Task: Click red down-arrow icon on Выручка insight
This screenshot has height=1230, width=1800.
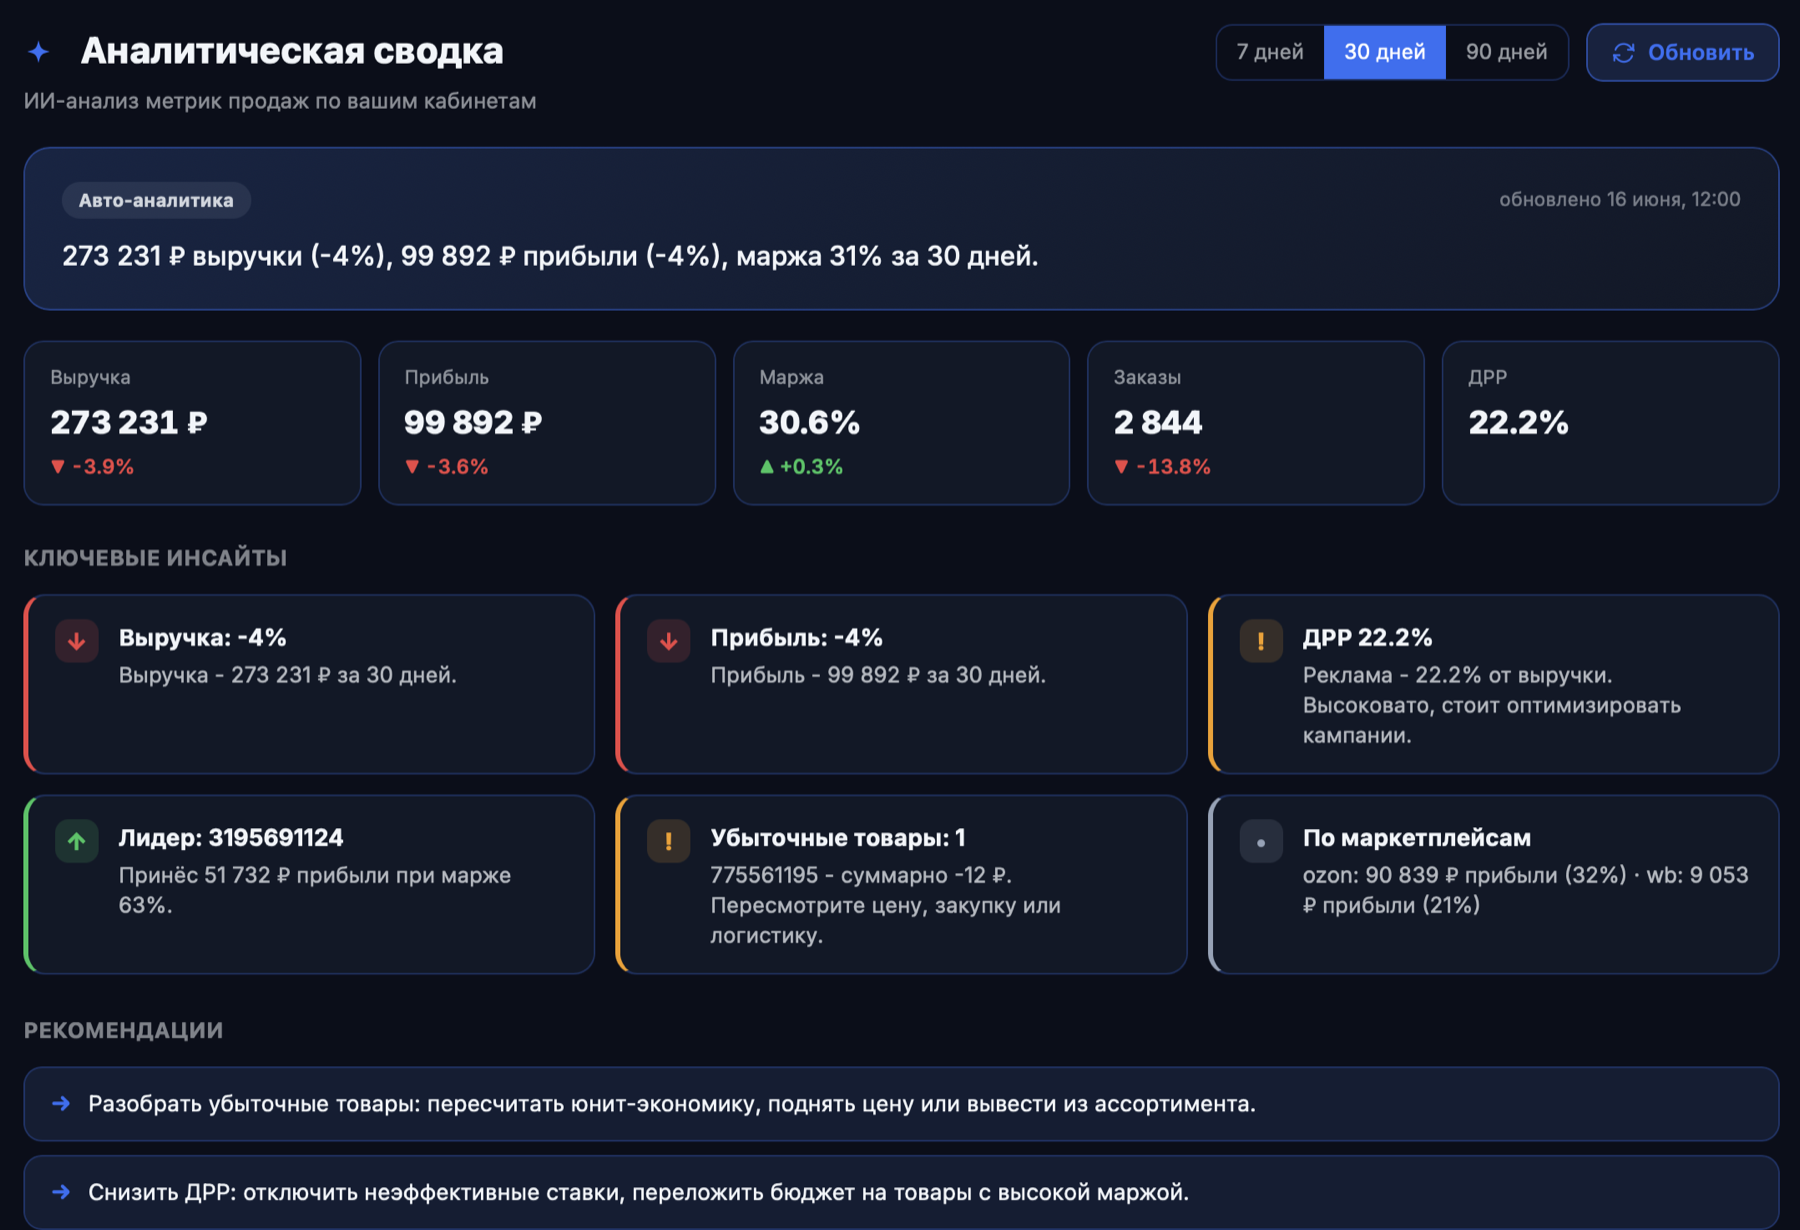Action: click(x=77, y=641)
